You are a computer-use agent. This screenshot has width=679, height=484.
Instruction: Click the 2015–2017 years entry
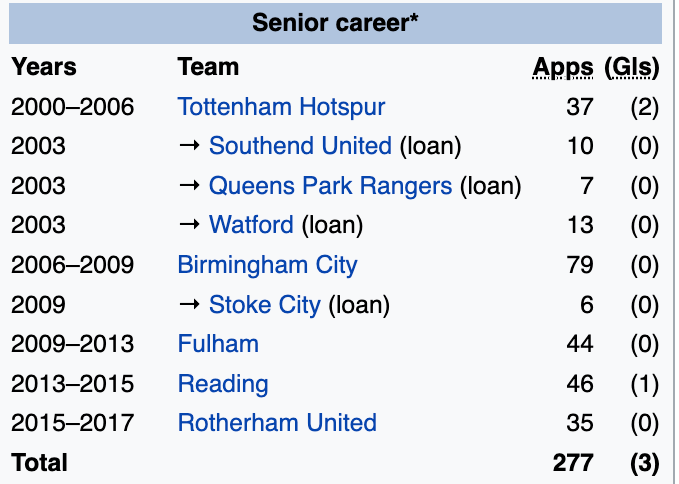click(72, 423)
